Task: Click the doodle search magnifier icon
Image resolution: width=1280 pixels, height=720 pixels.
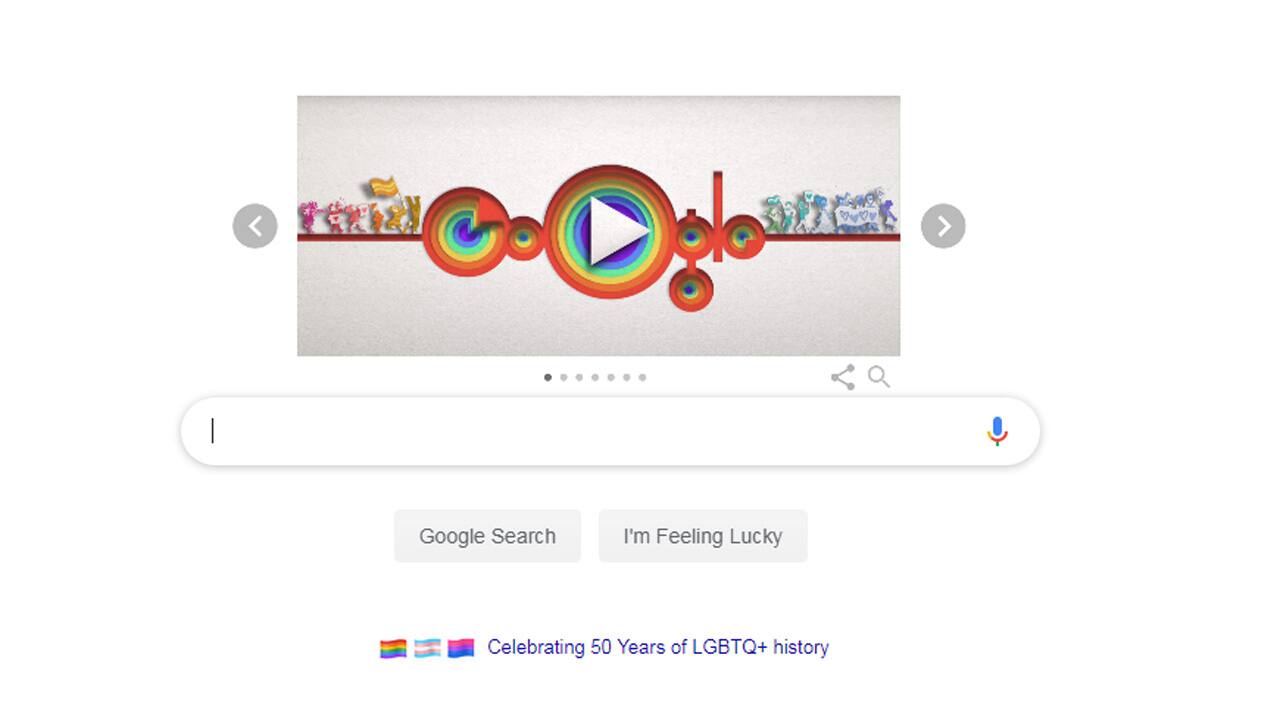Action: 878,377
